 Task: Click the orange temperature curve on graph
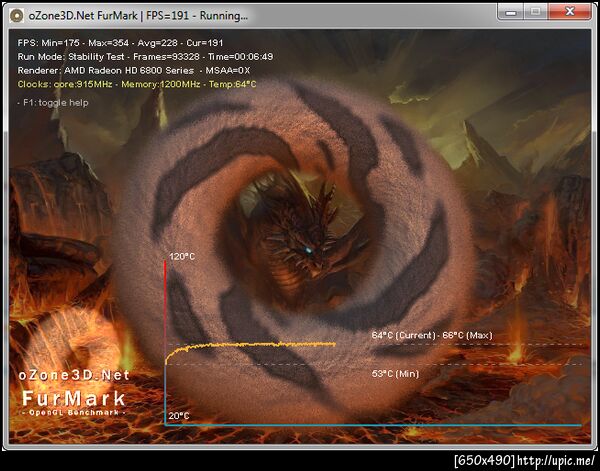251,346
